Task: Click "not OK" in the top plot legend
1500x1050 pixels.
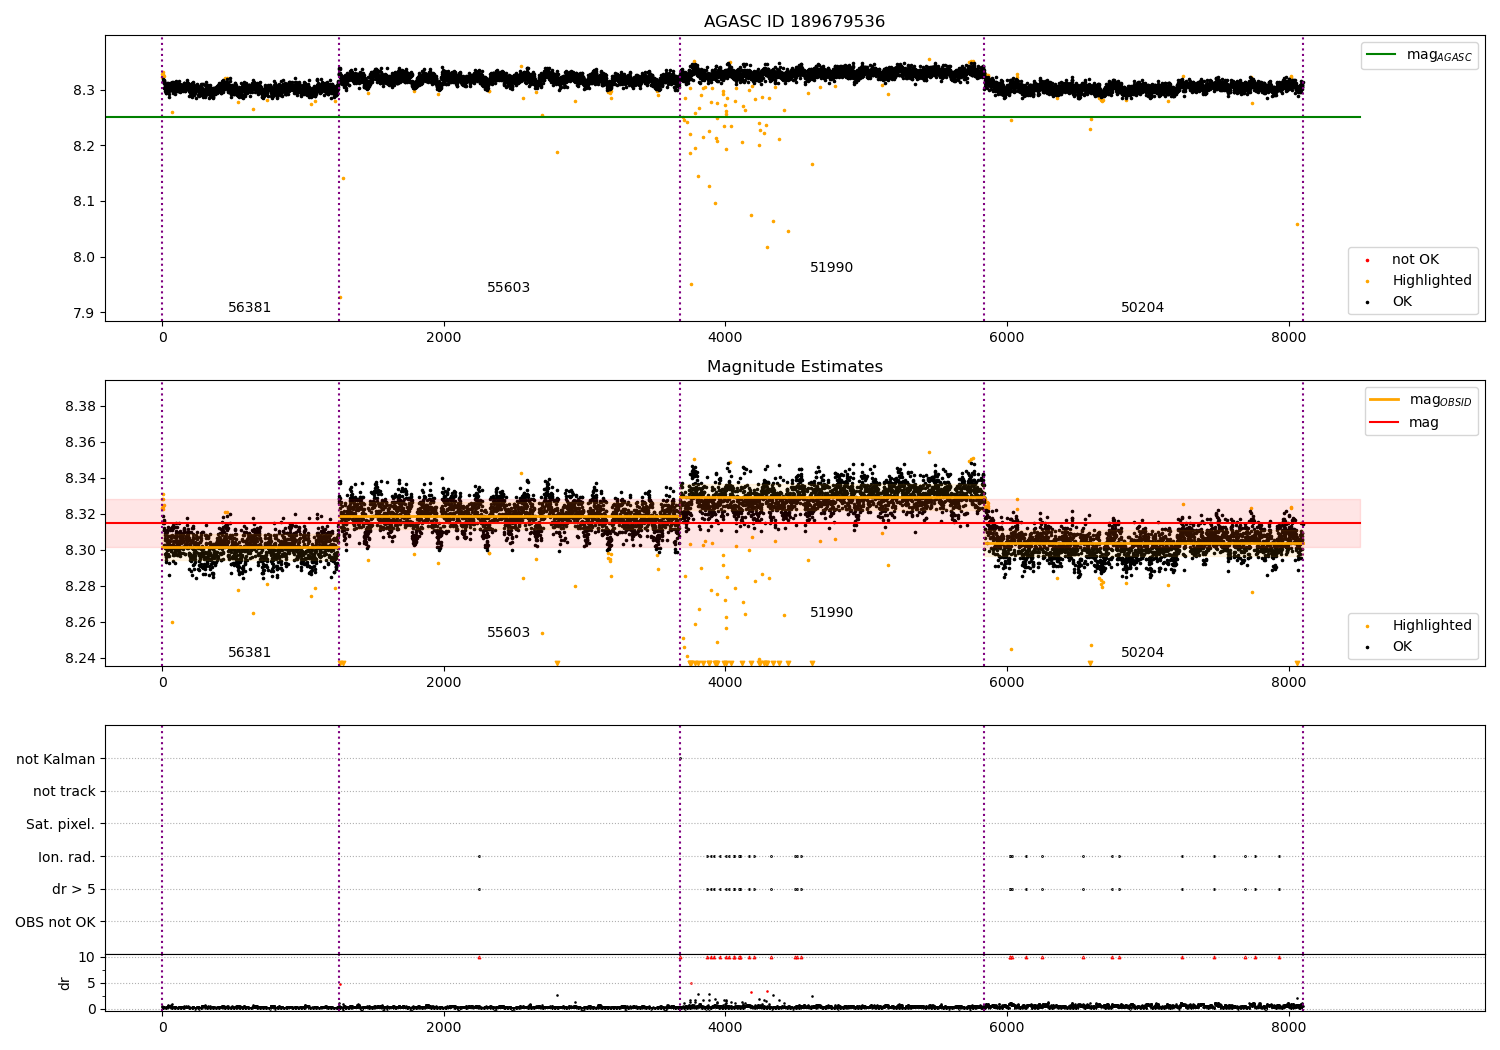Action: (x=1414, y=259)
